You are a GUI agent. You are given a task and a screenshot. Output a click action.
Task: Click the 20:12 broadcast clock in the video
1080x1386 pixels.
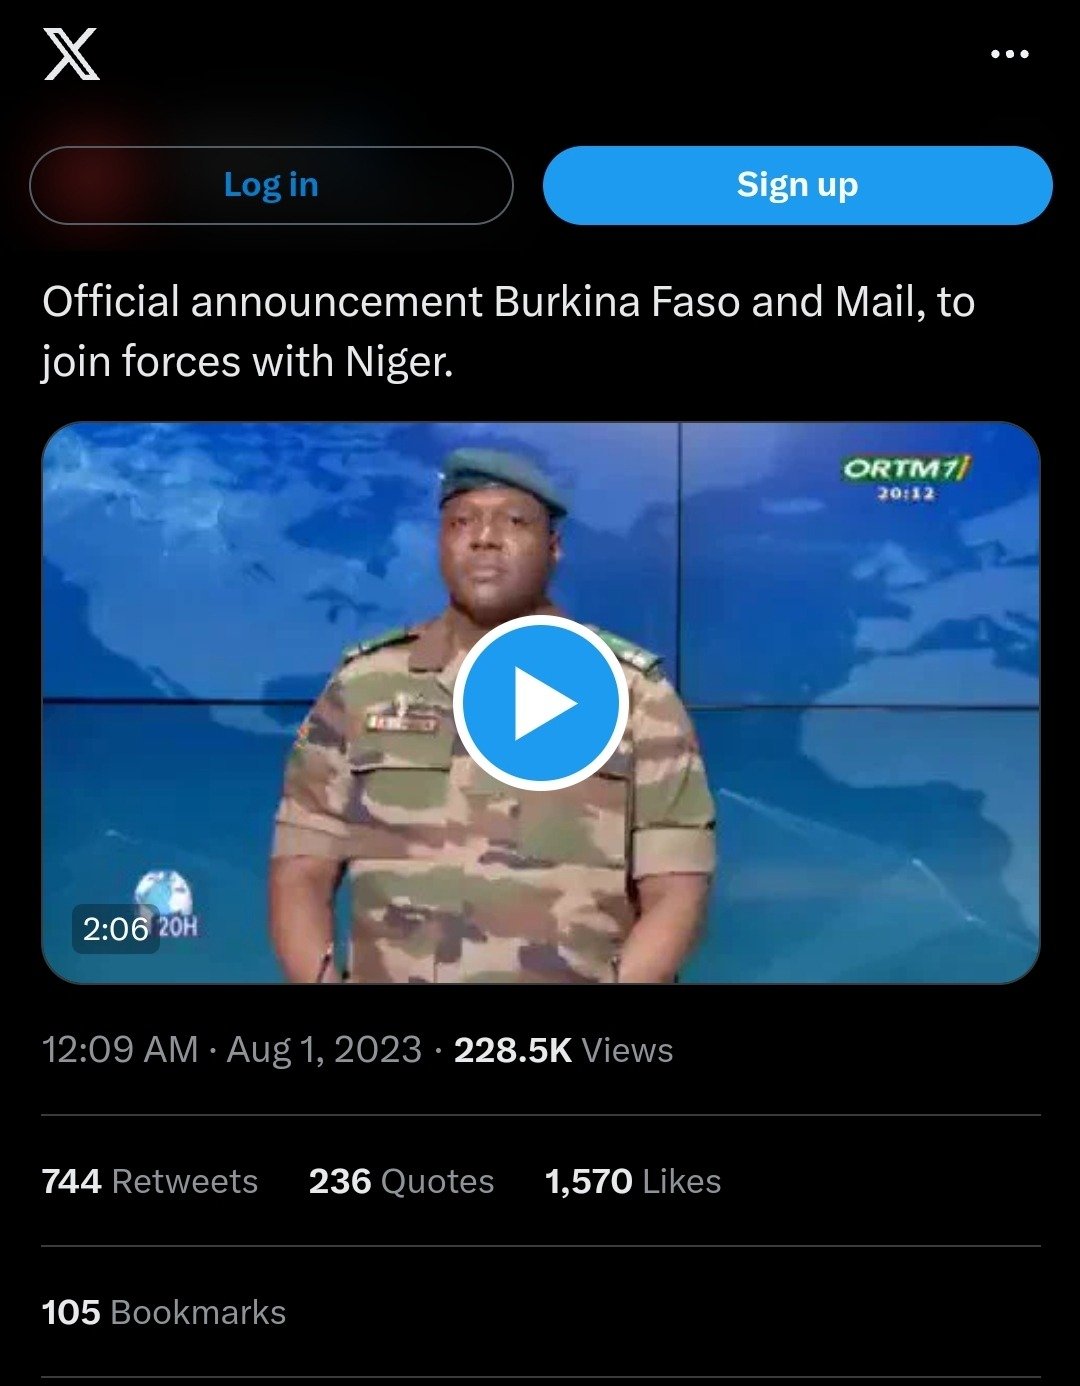[906, 493]
